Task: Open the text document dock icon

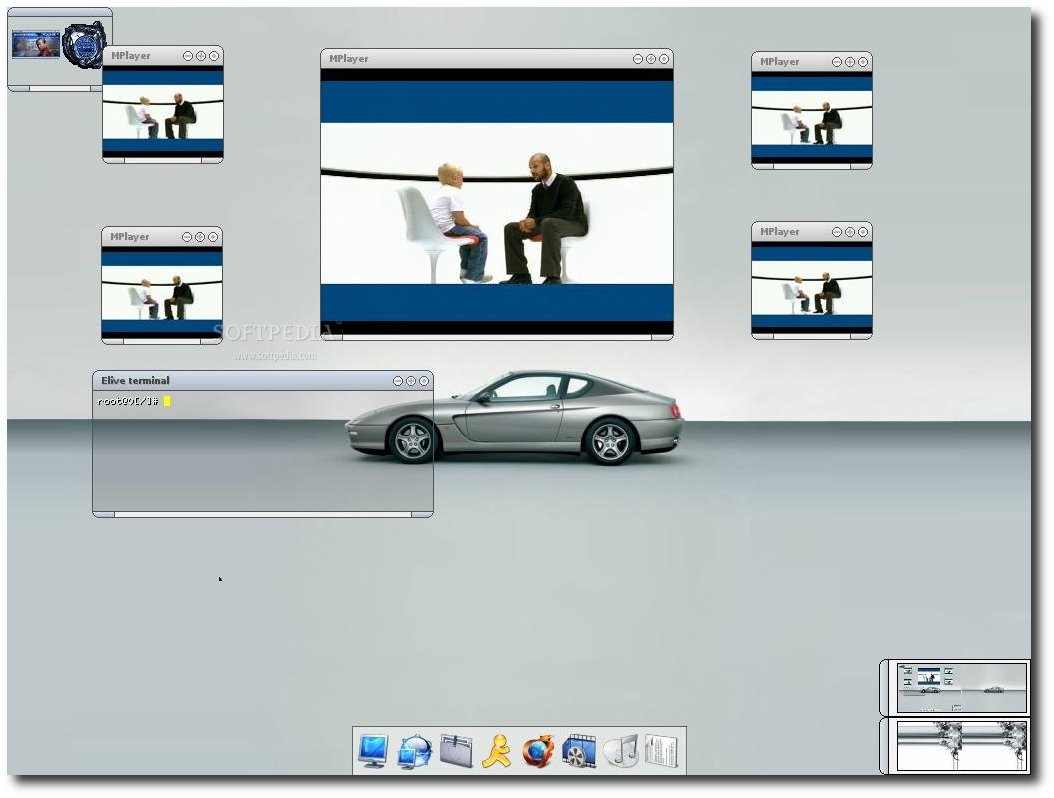Action: tap(662, 751)
